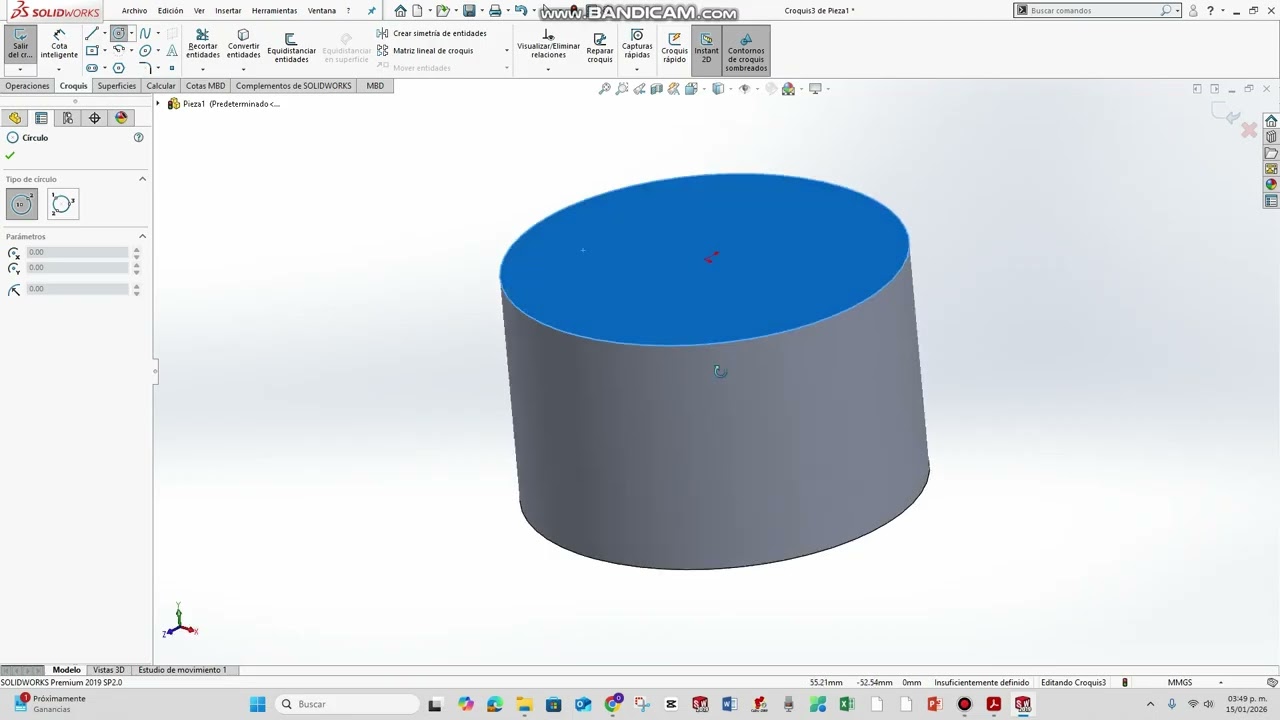Switch to the Operaciones tab

pyautogui.click(x=27, y=86)
